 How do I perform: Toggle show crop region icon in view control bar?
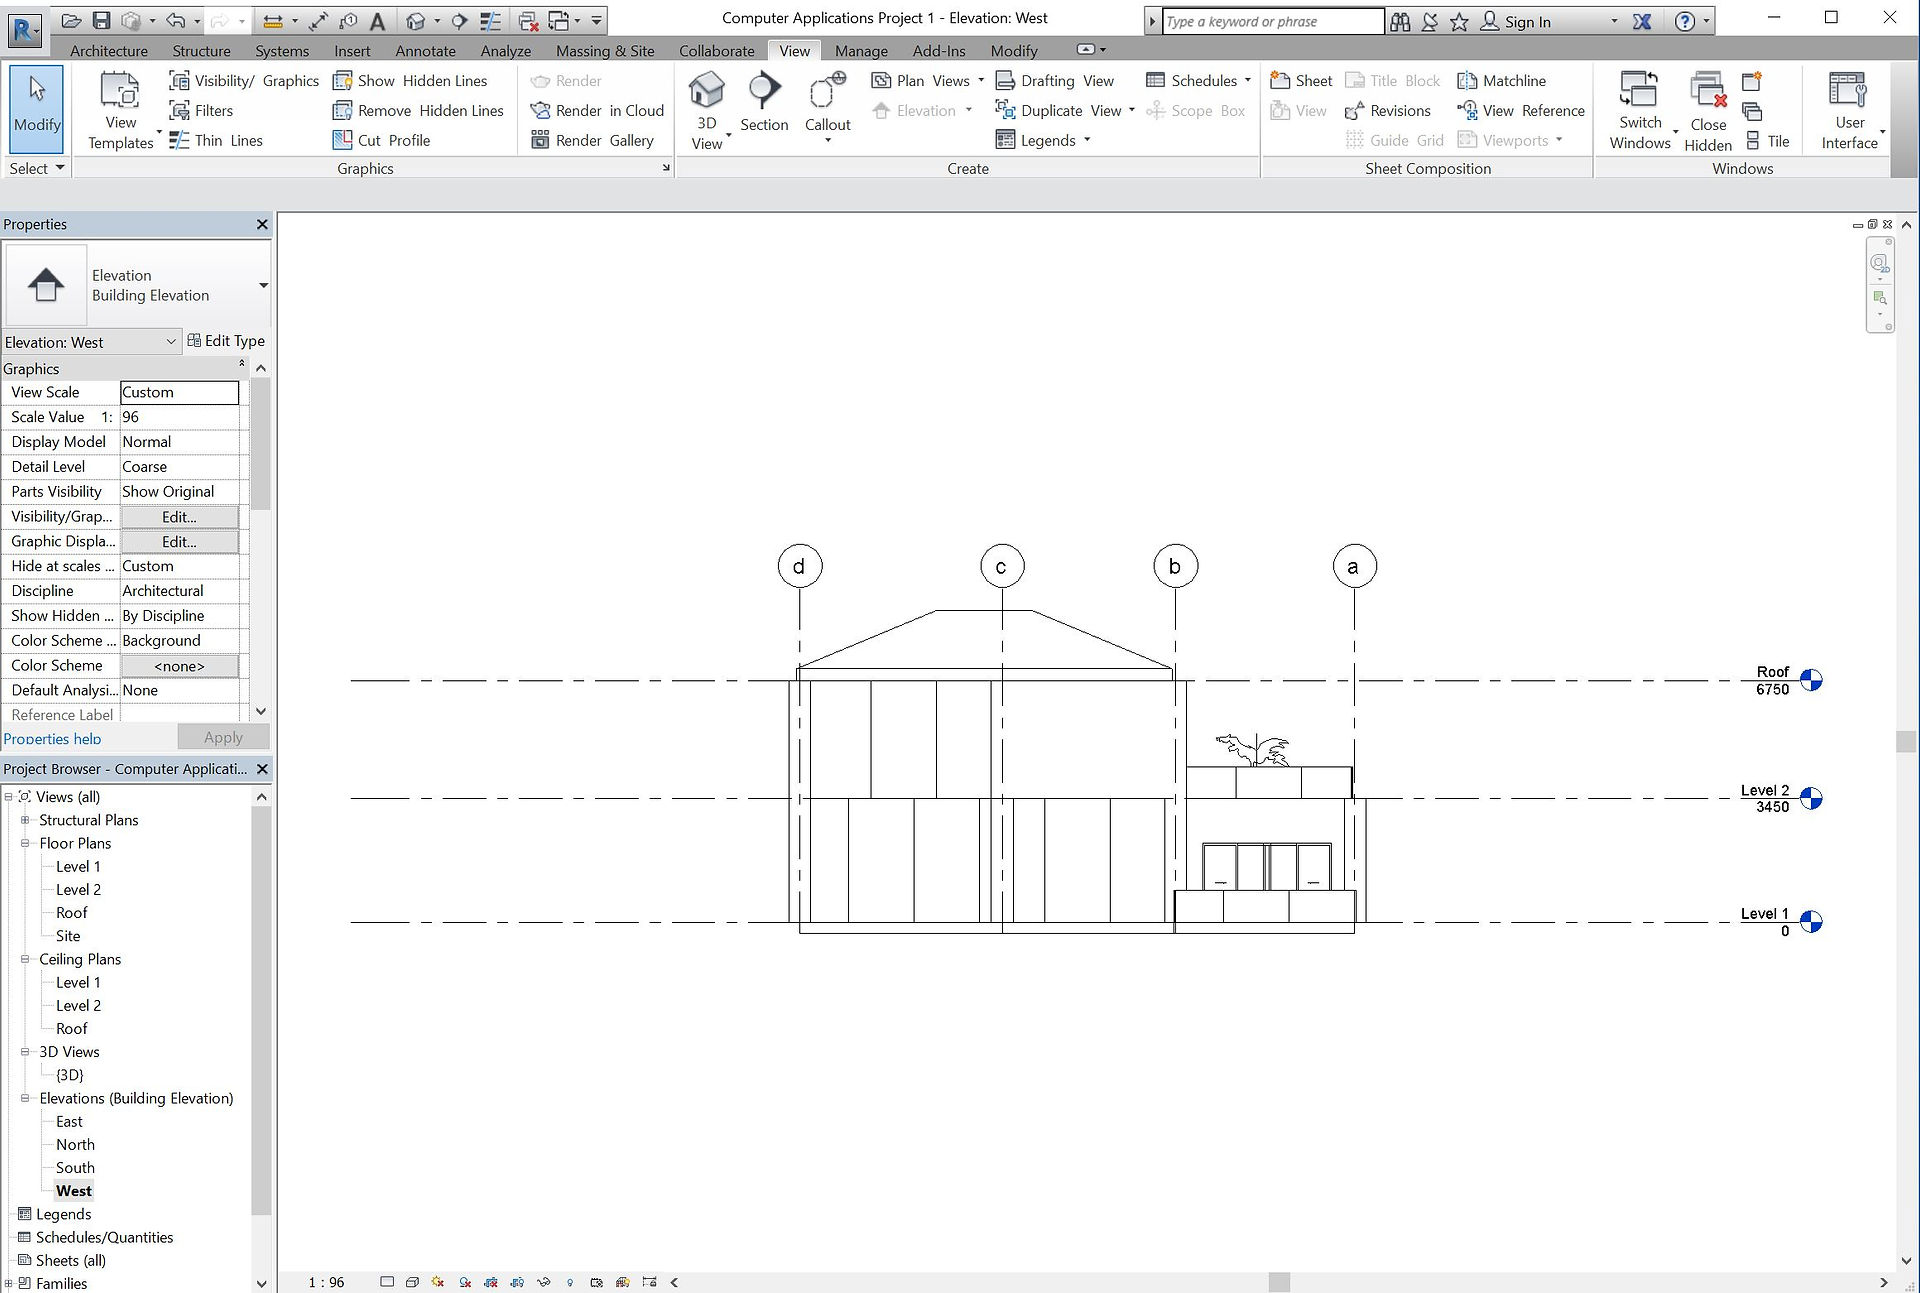(517, 1282)
